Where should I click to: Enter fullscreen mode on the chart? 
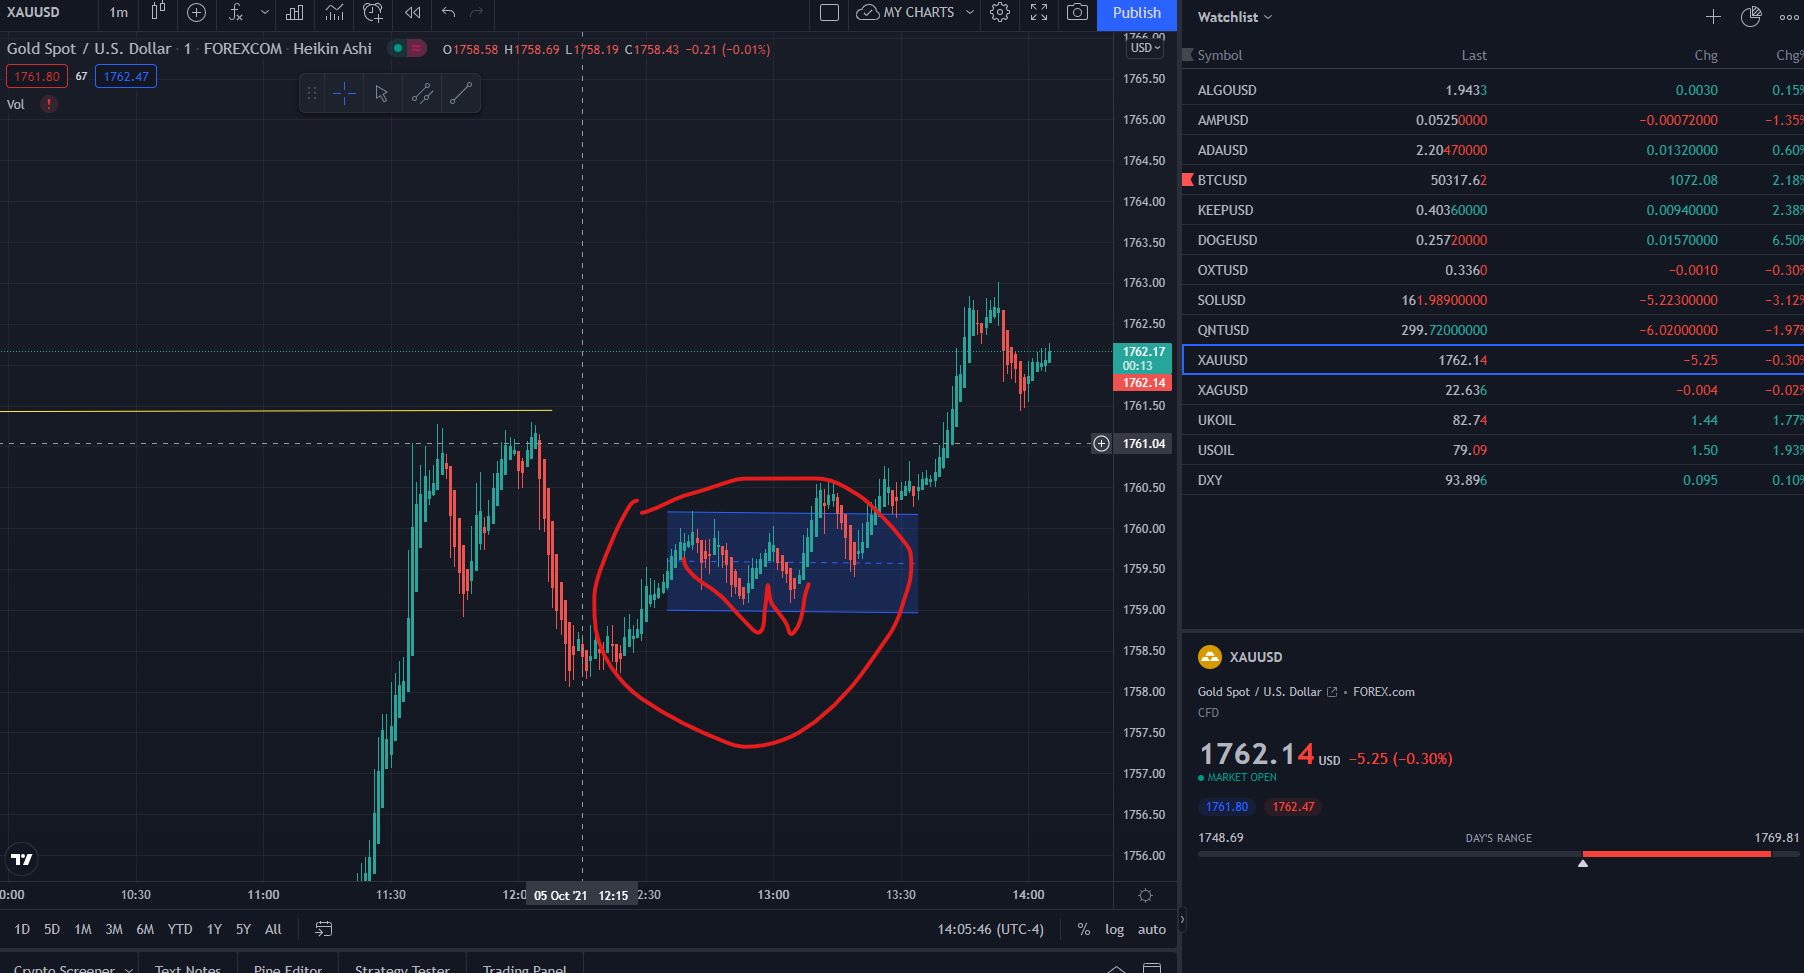pyautogui.click(x=1039, y=12)
